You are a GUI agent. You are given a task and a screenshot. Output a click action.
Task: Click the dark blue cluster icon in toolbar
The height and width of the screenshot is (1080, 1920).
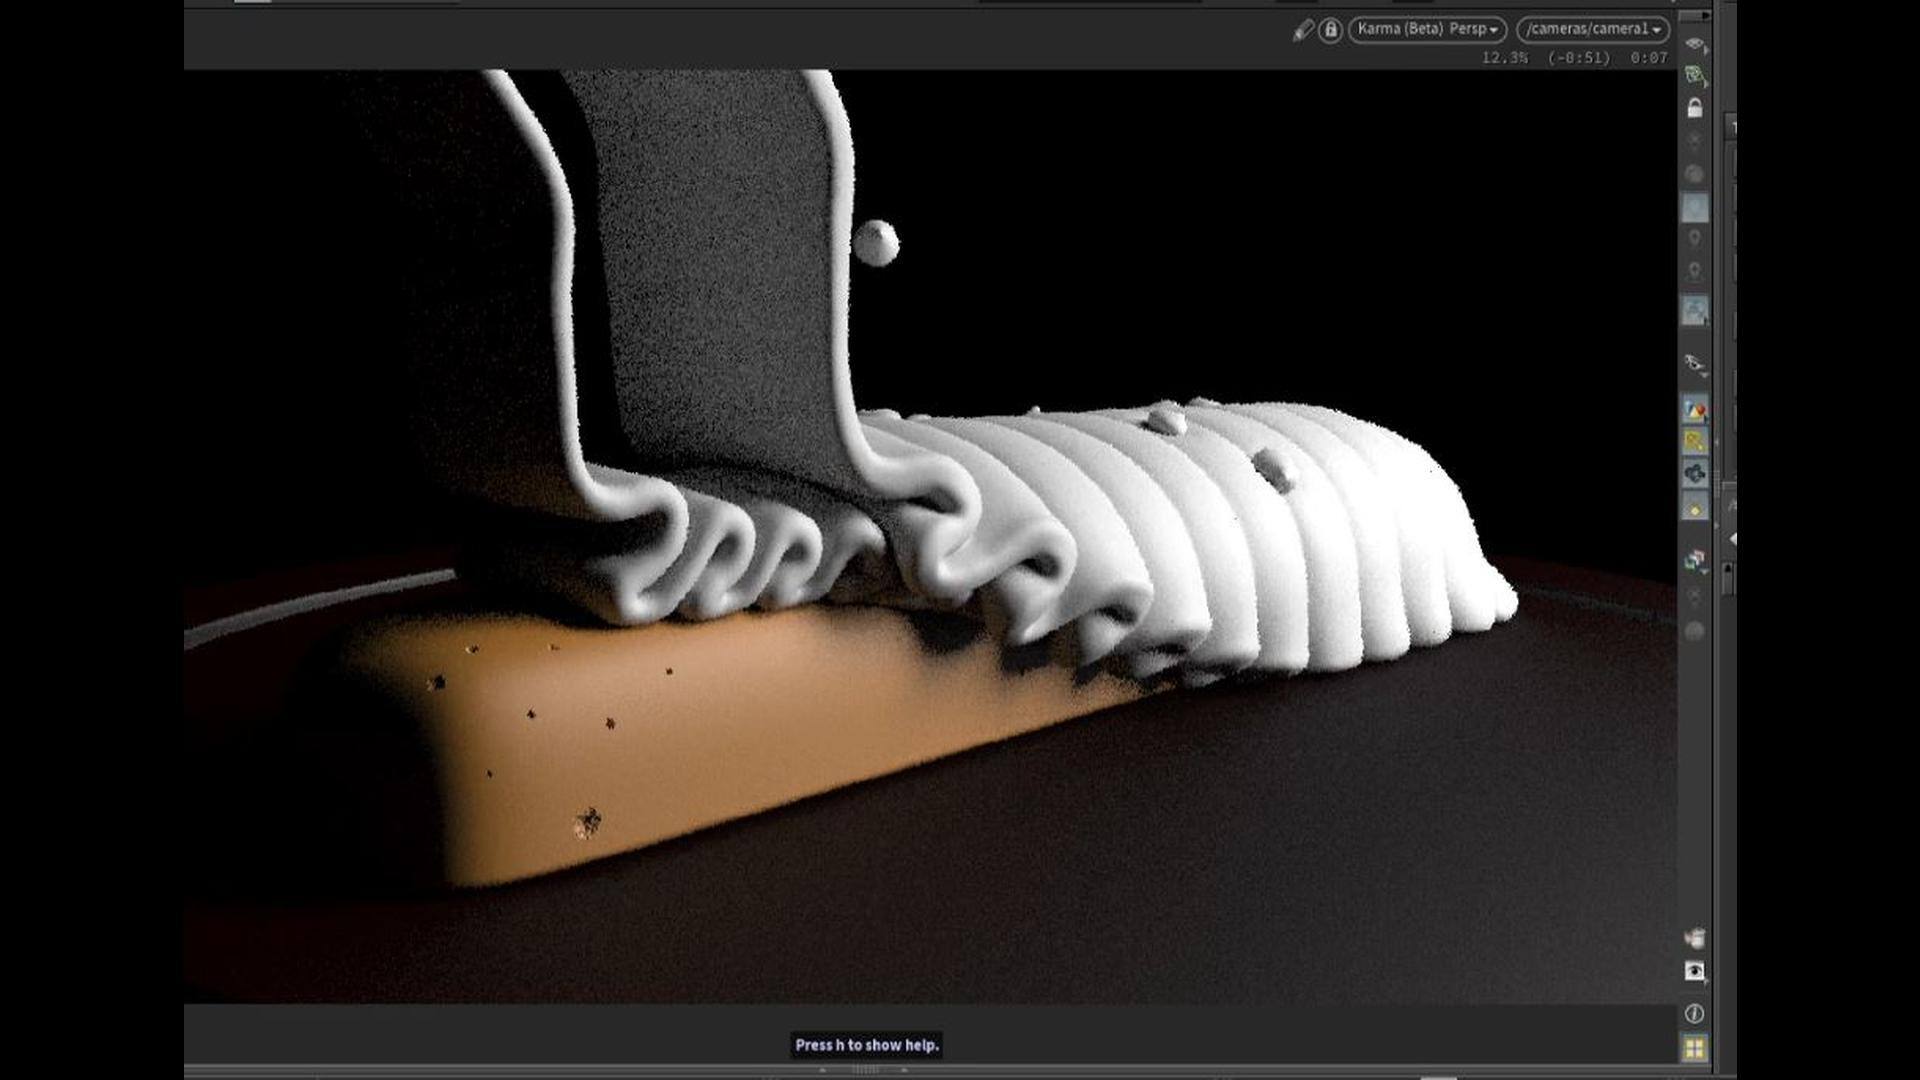(1694, 474)
